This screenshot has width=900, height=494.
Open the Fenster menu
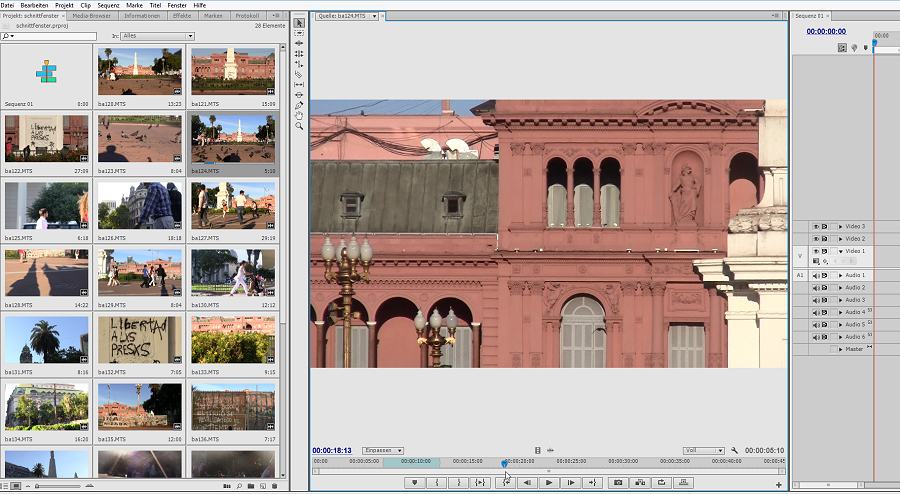pos(177,5)
